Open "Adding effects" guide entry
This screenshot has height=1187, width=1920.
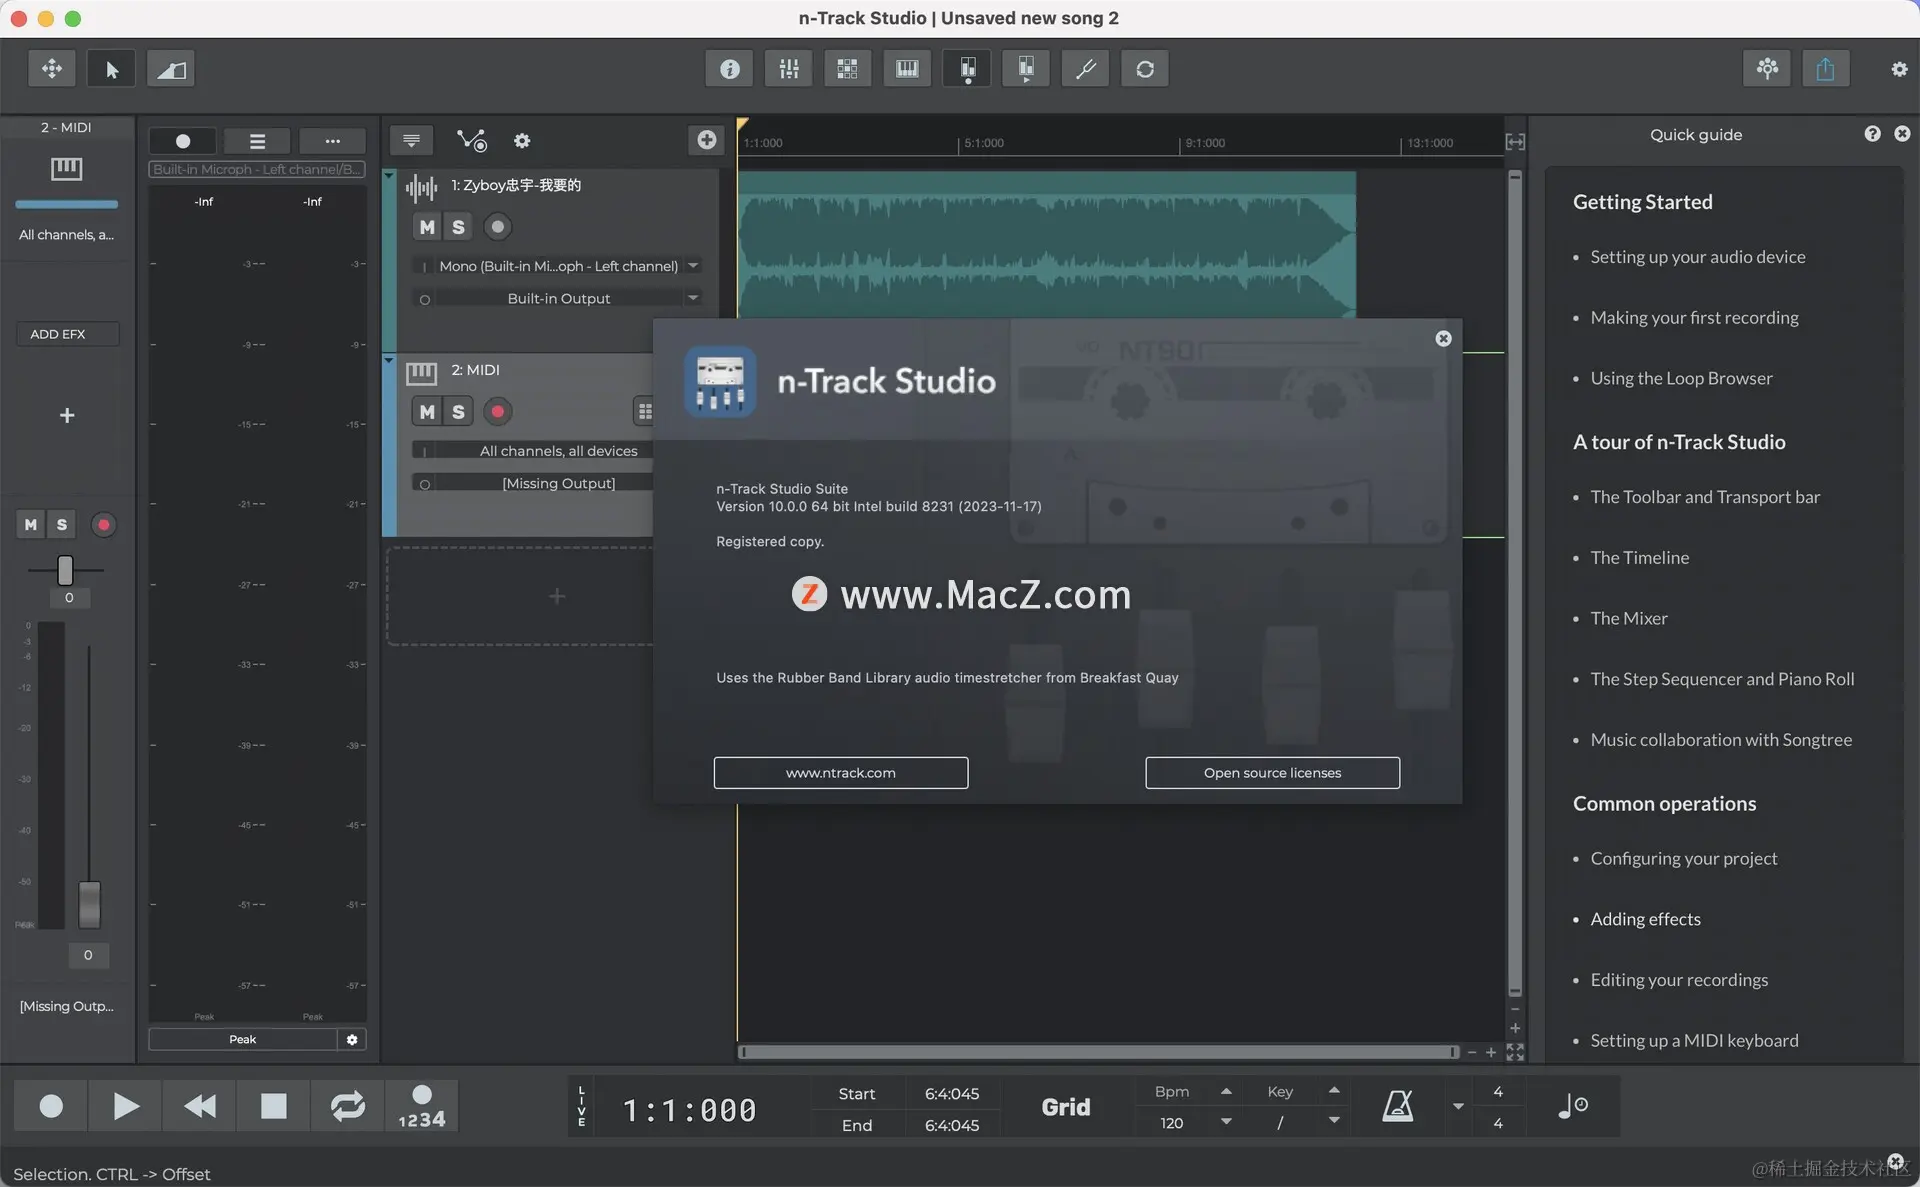[1645, 919]
